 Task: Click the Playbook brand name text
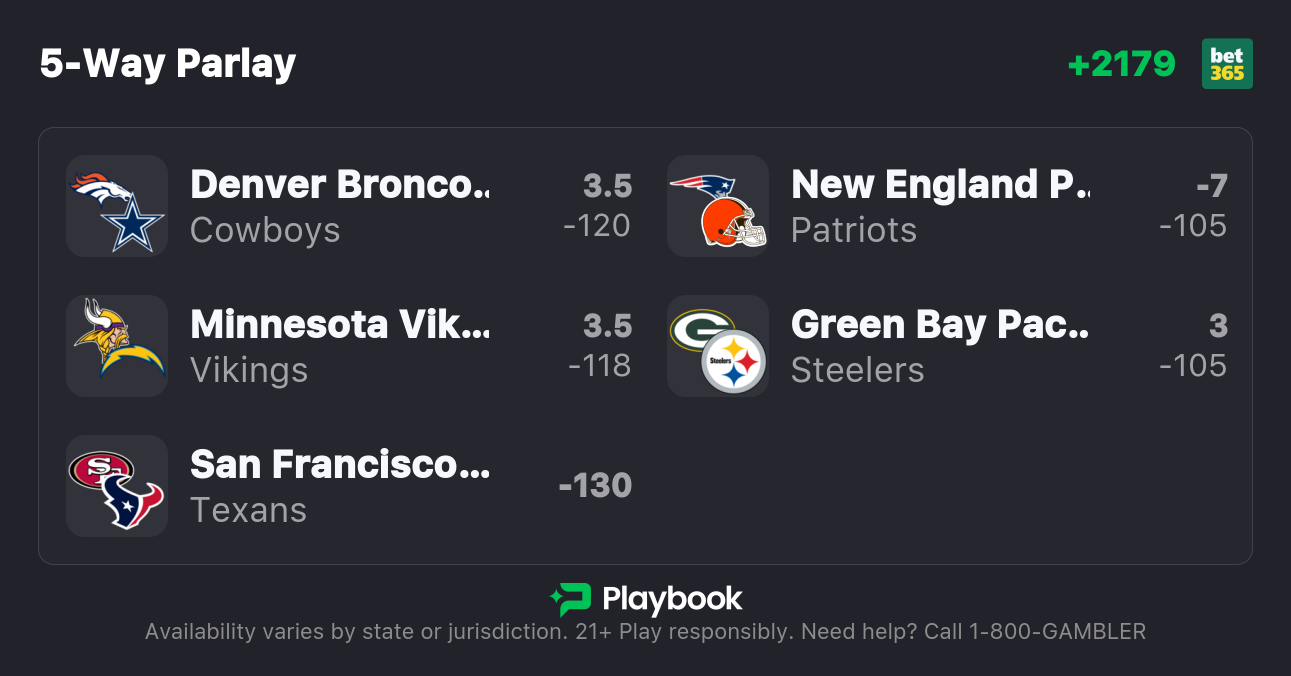tap(672, 599)
